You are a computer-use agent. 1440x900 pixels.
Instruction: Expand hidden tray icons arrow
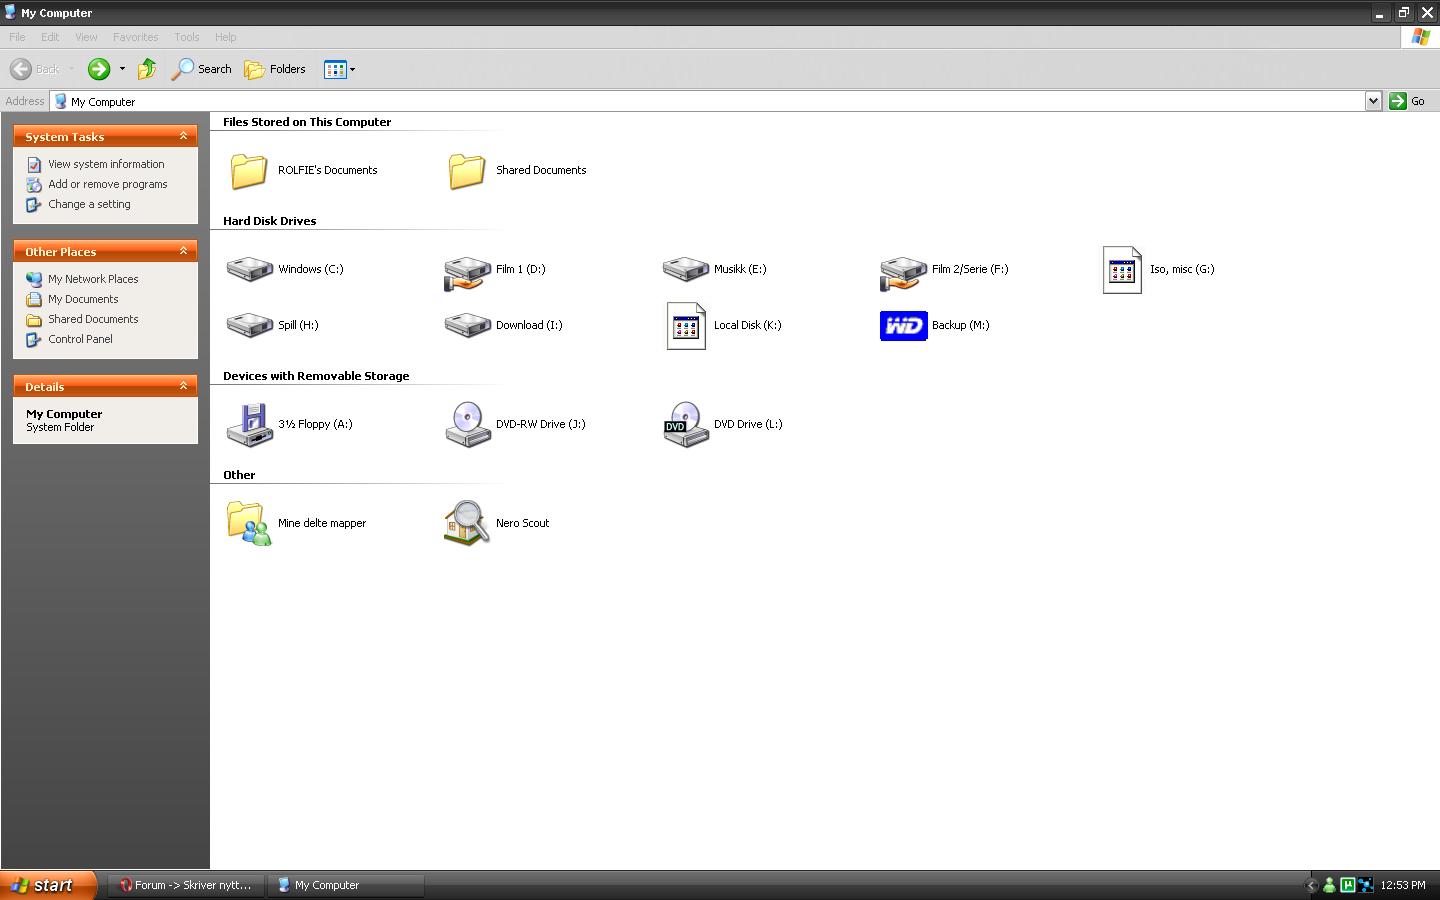click(1311, 885)
